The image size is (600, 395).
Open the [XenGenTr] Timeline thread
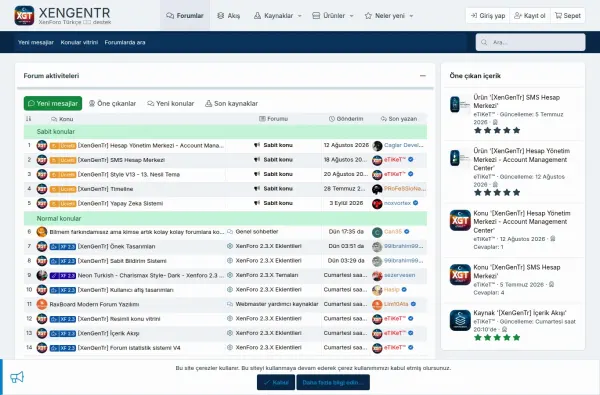(105, 189)
